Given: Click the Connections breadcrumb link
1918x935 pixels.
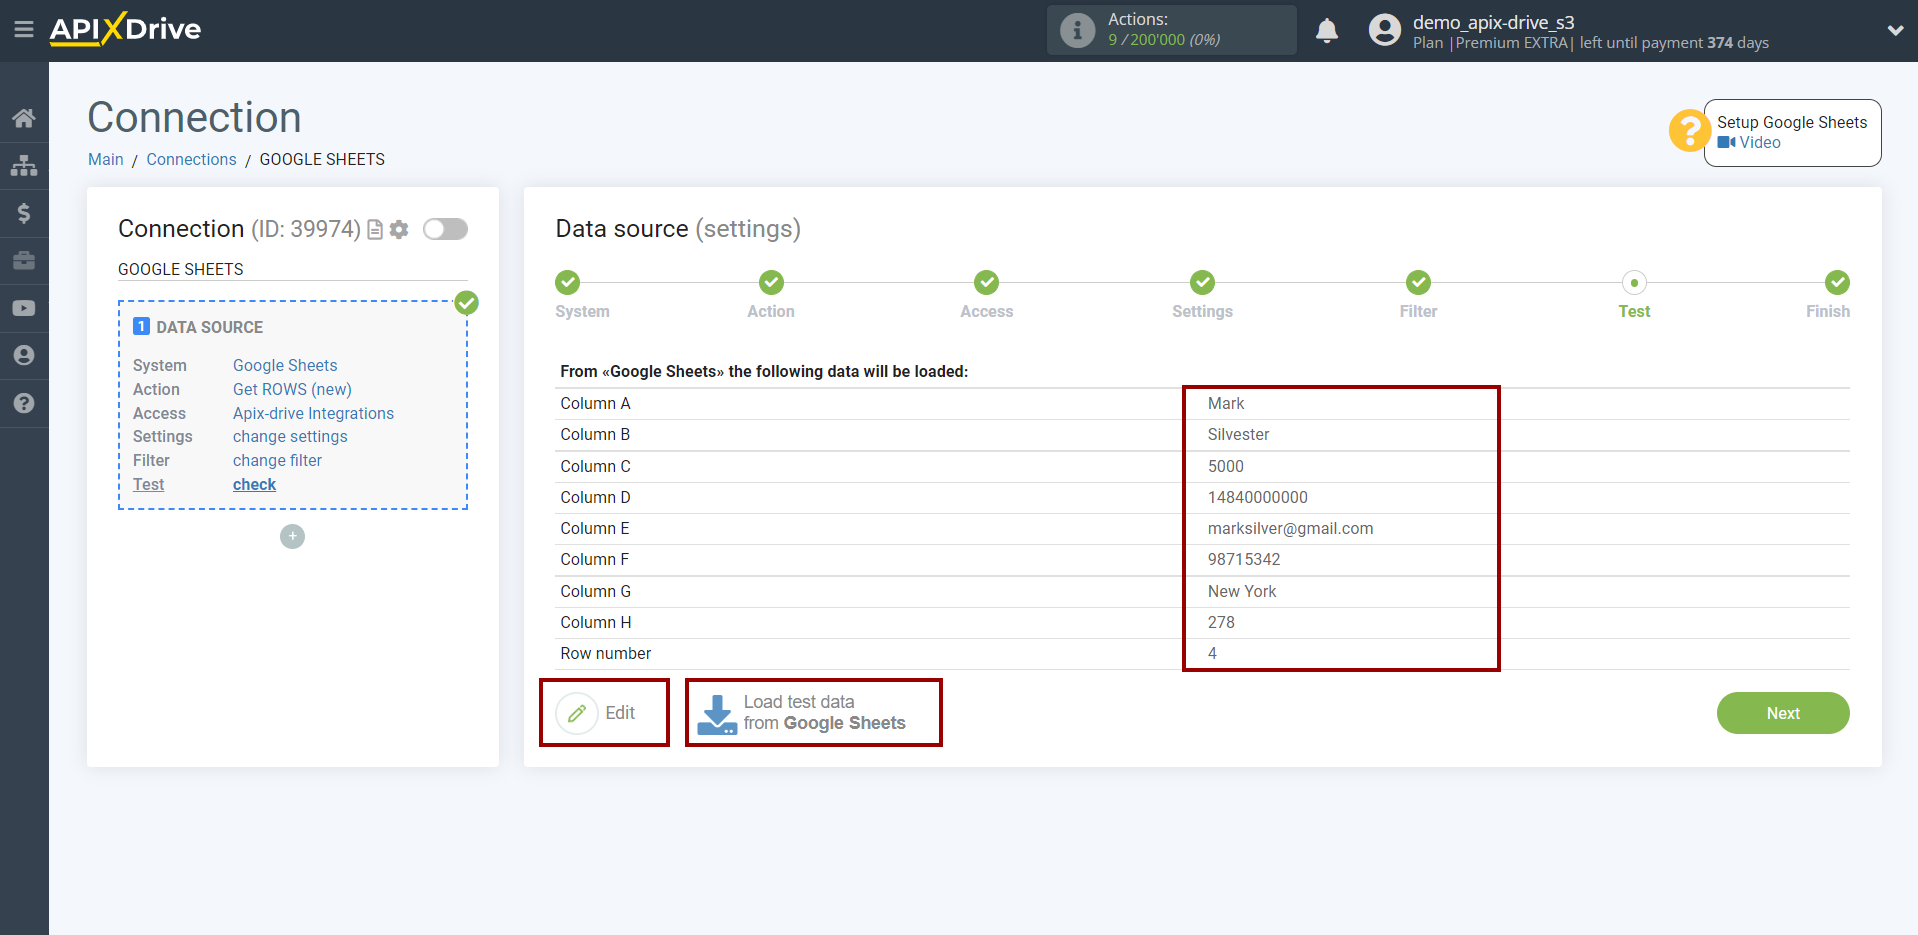Looking at the screenshot, I should (x=191, y=160).
